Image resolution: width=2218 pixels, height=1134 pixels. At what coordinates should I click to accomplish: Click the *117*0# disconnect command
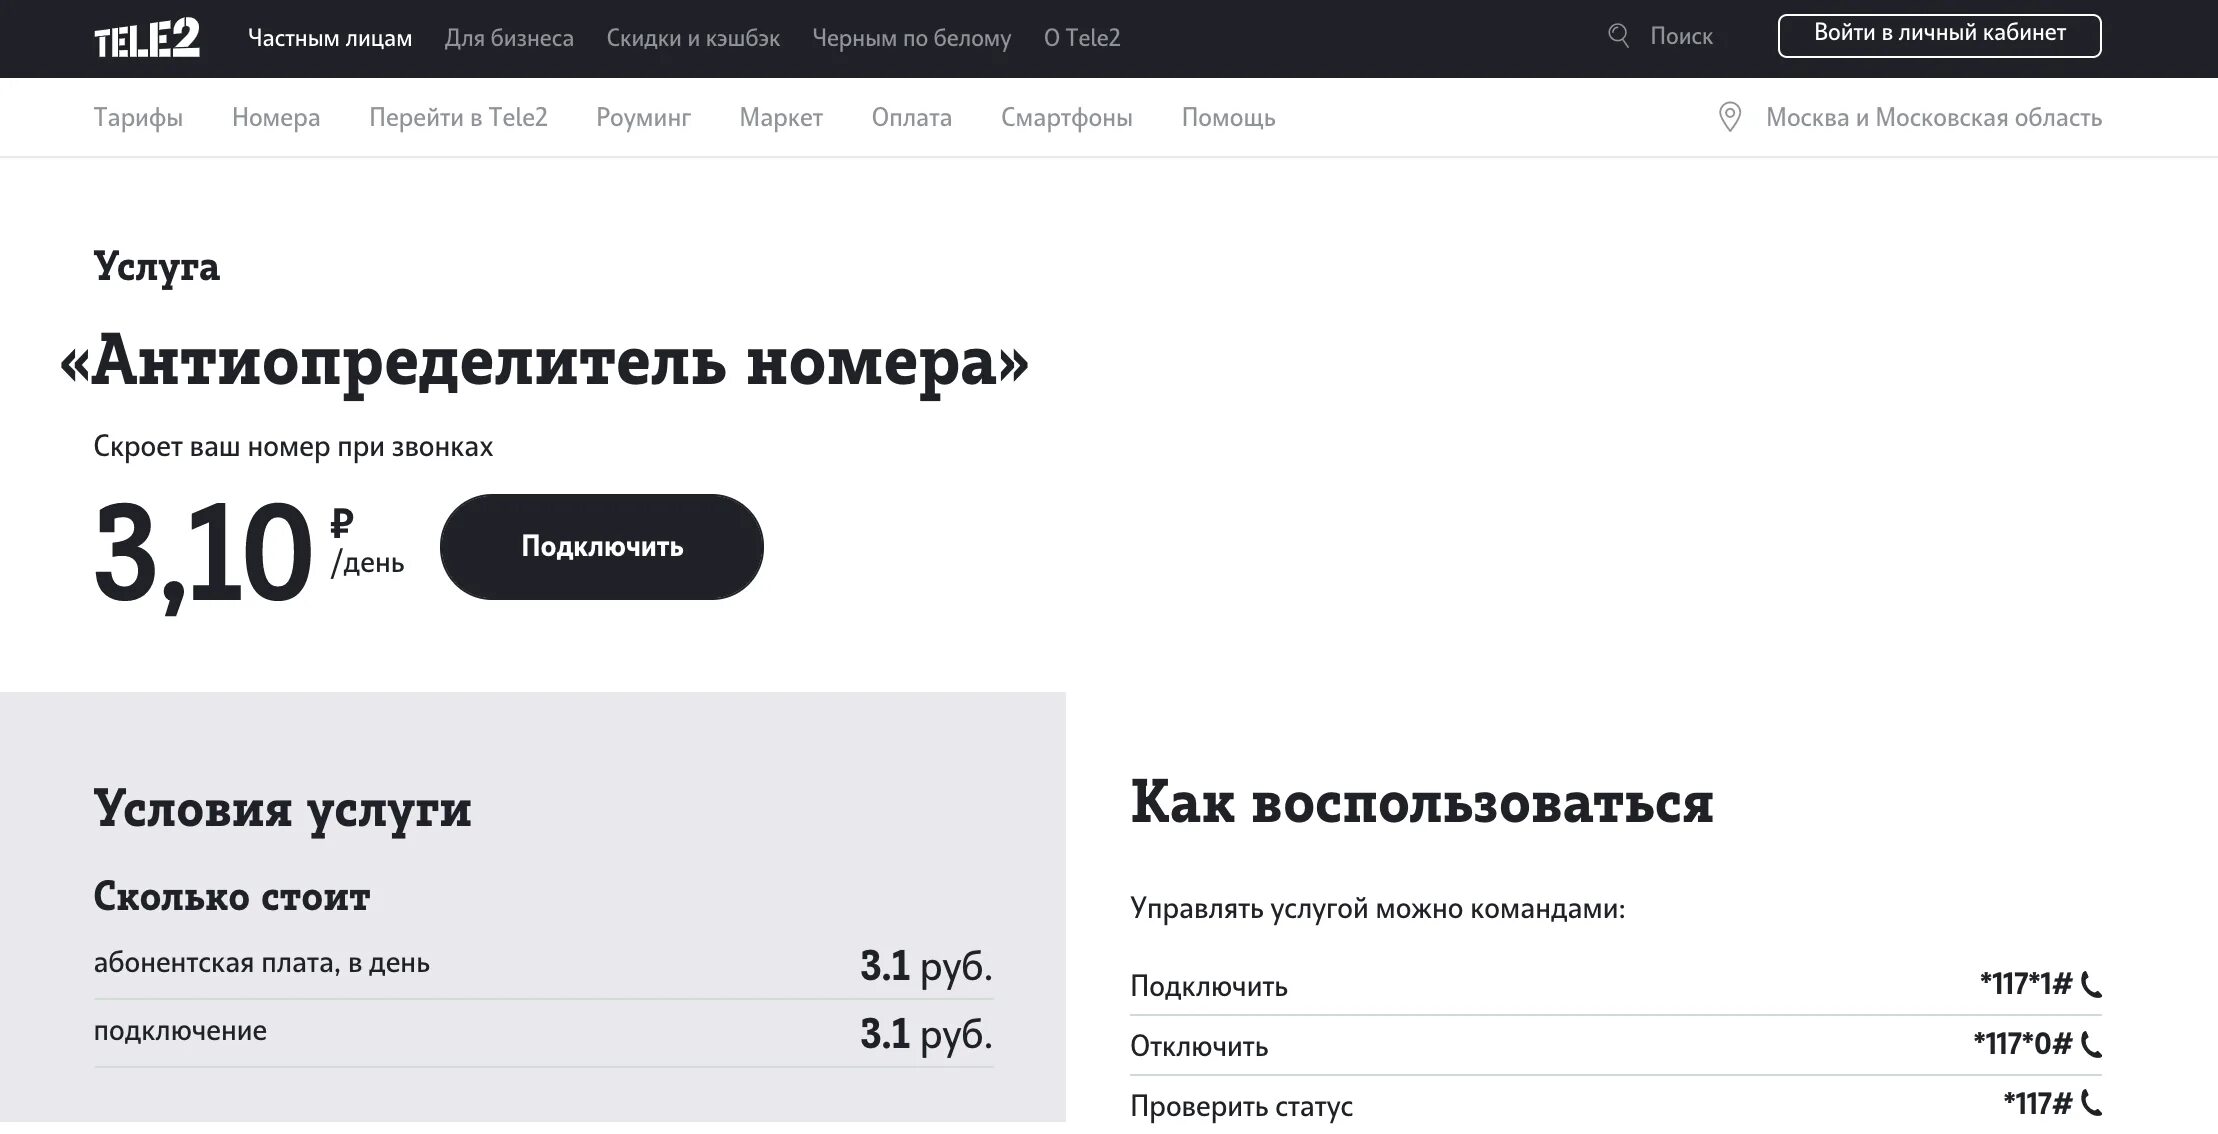click(x=2022, y=1045)
